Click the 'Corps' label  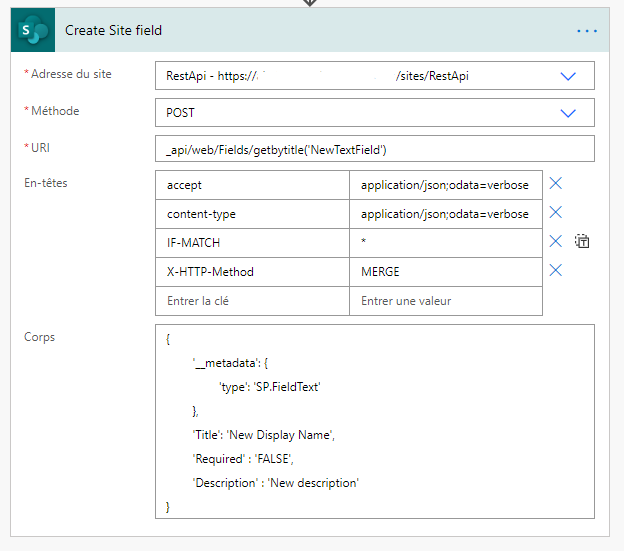pyautogui.click(x=39, y=337)
